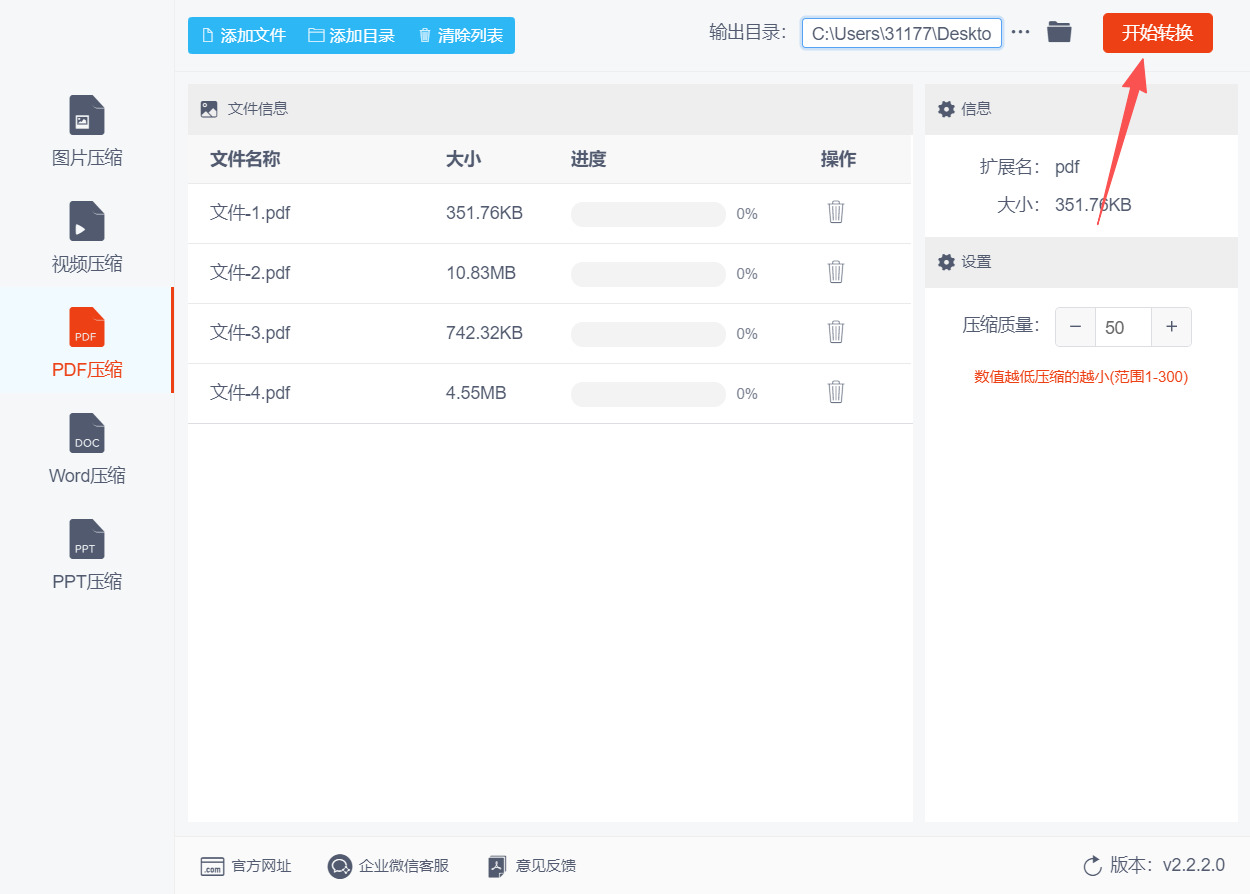Screen dimensions: 1250x894
Task: Click the 文件信息 panel header icon
Action: 209,109
